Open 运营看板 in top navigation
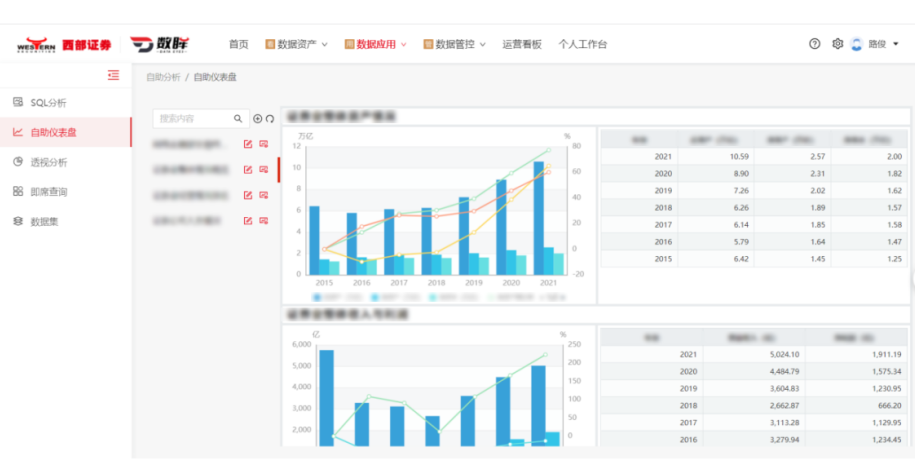Screen dimensions: 915x474 521,44
